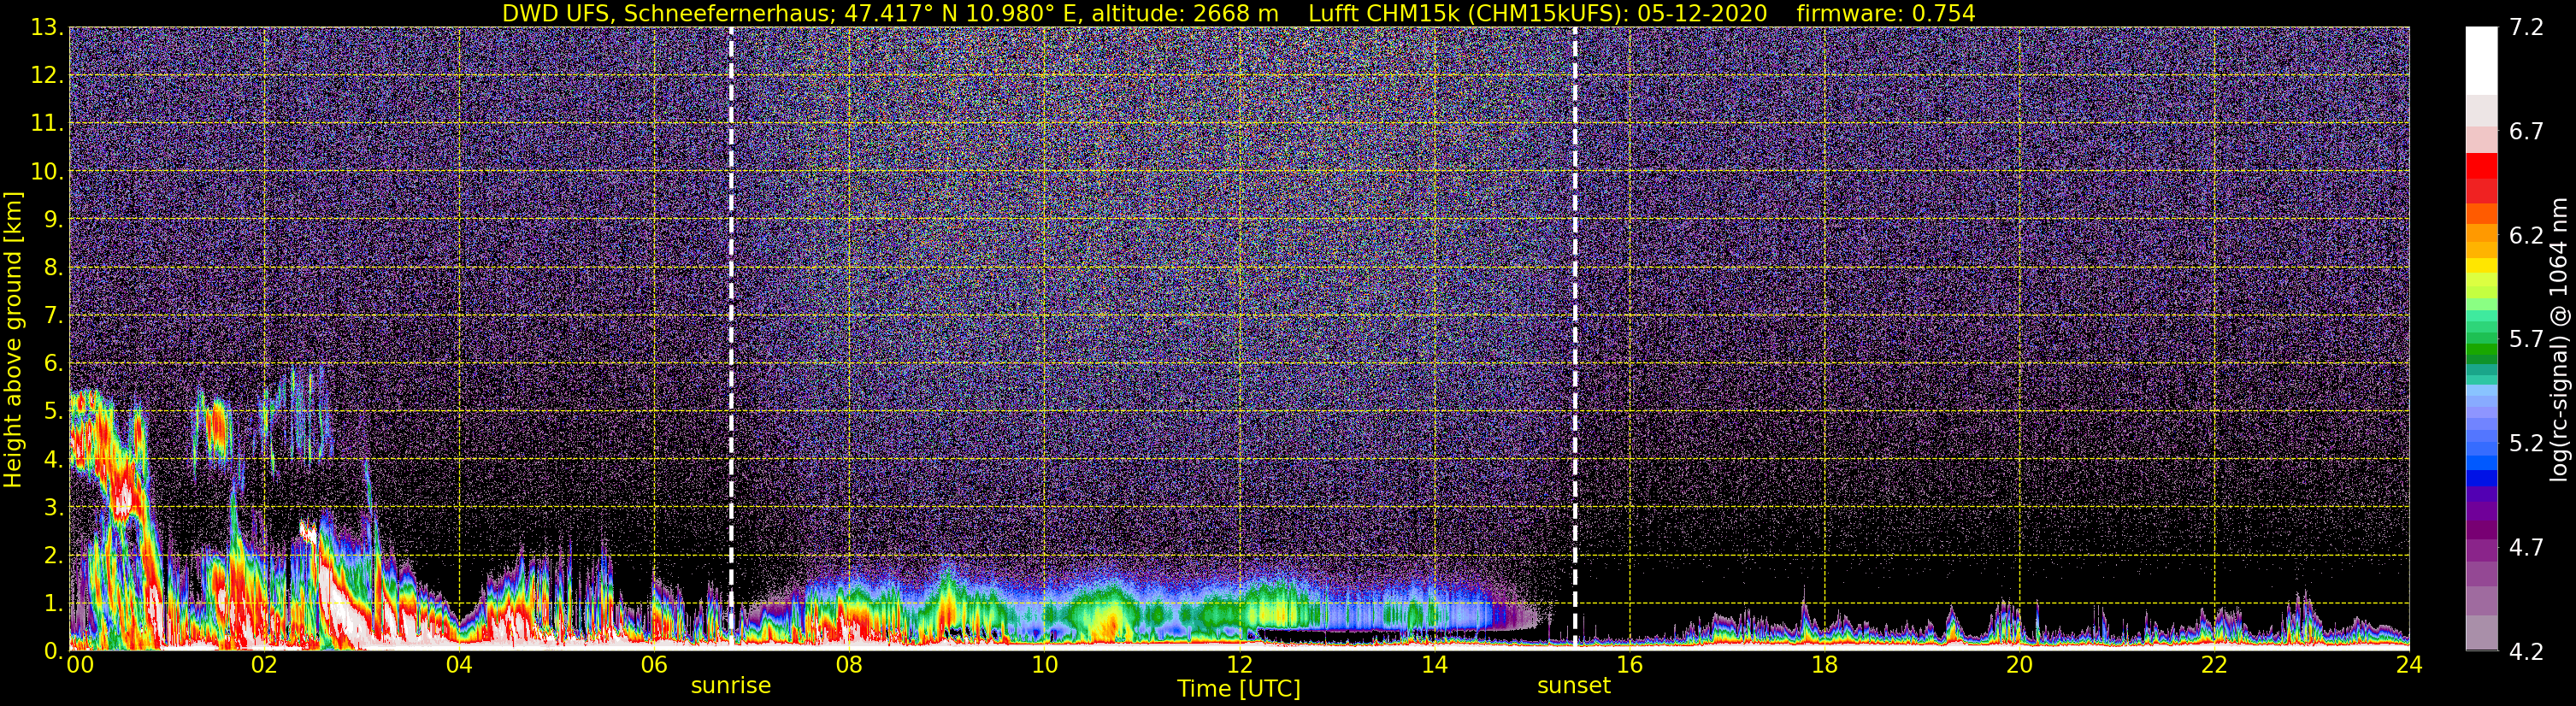Click the '5.' height tick label

point(54,412)
